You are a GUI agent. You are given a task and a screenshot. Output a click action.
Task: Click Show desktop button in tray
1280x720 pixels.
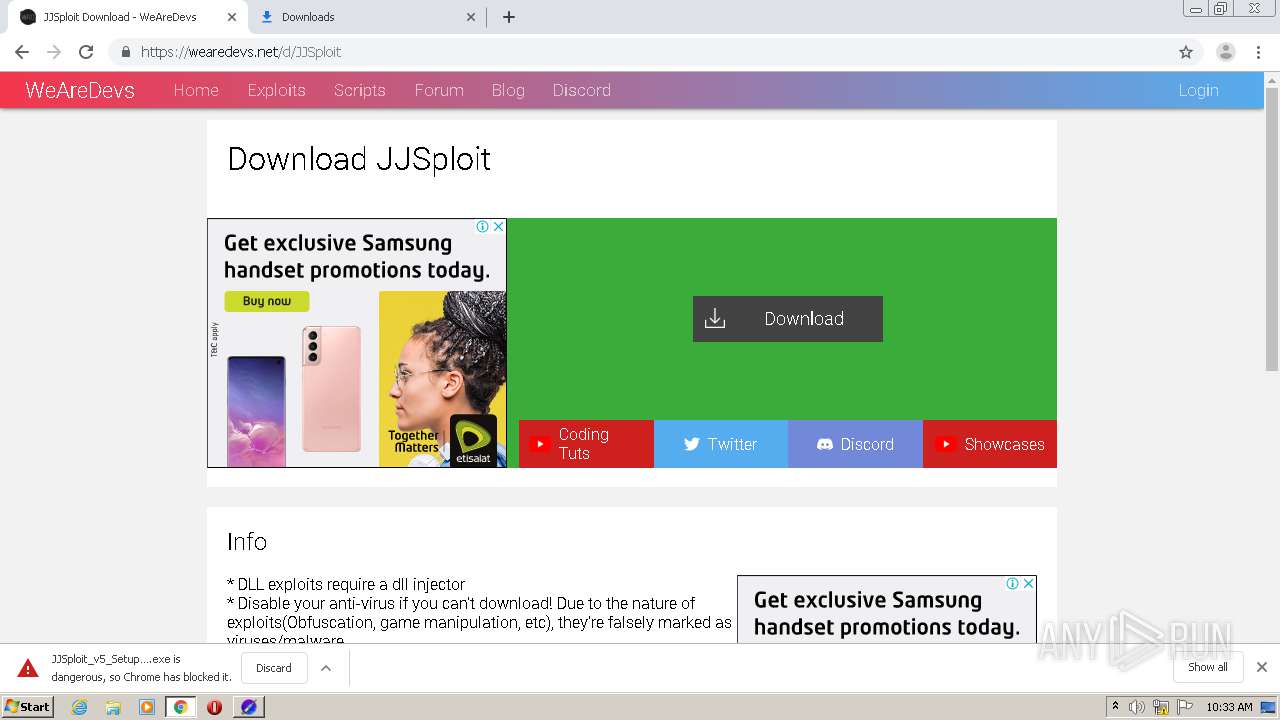pyautogui.click(x=1268, y=707)
